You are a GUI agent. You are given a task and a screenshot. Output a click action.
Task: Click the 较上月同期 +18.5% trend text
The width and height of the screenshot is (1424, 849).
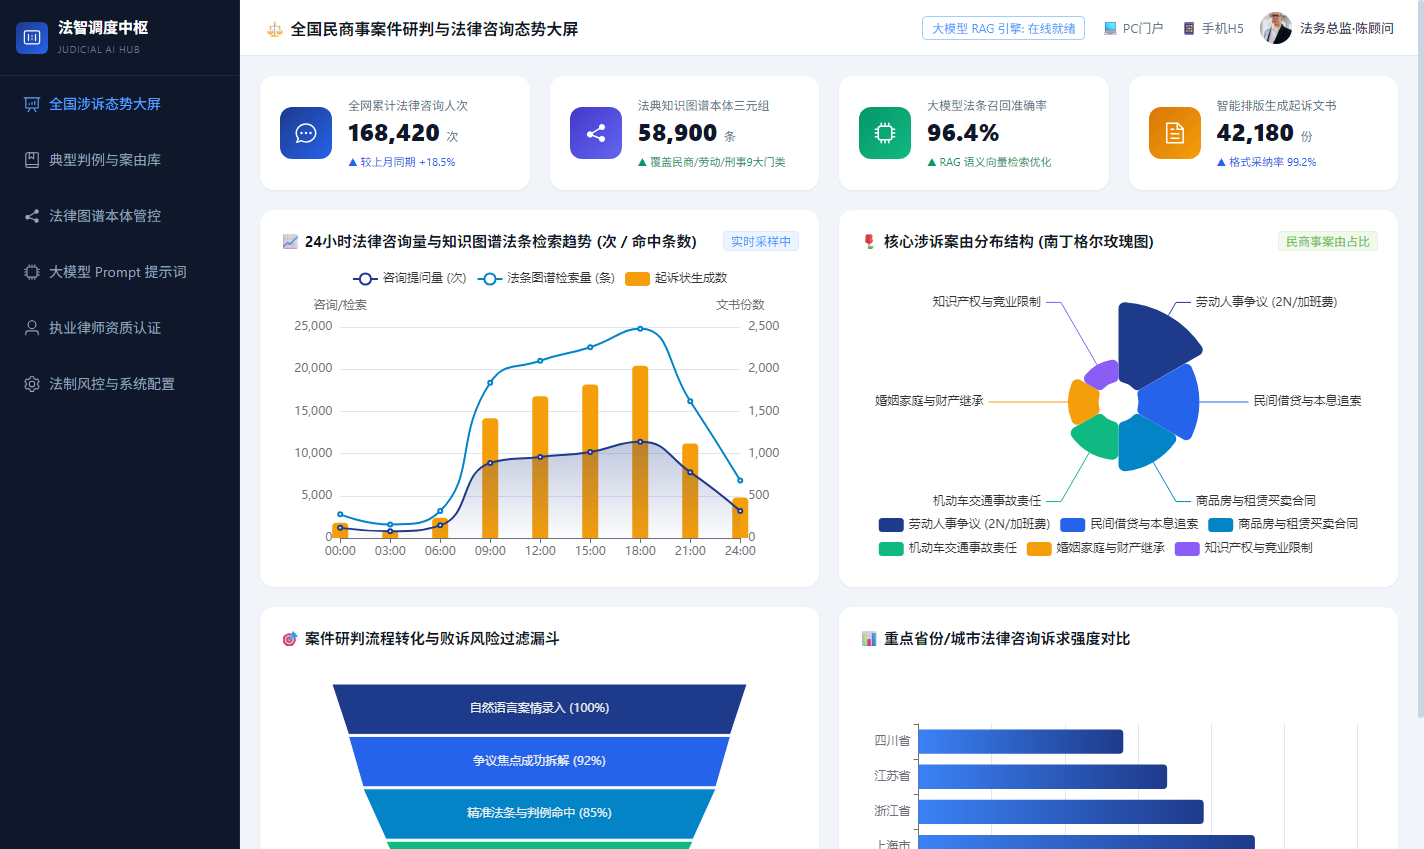(402, 162)
